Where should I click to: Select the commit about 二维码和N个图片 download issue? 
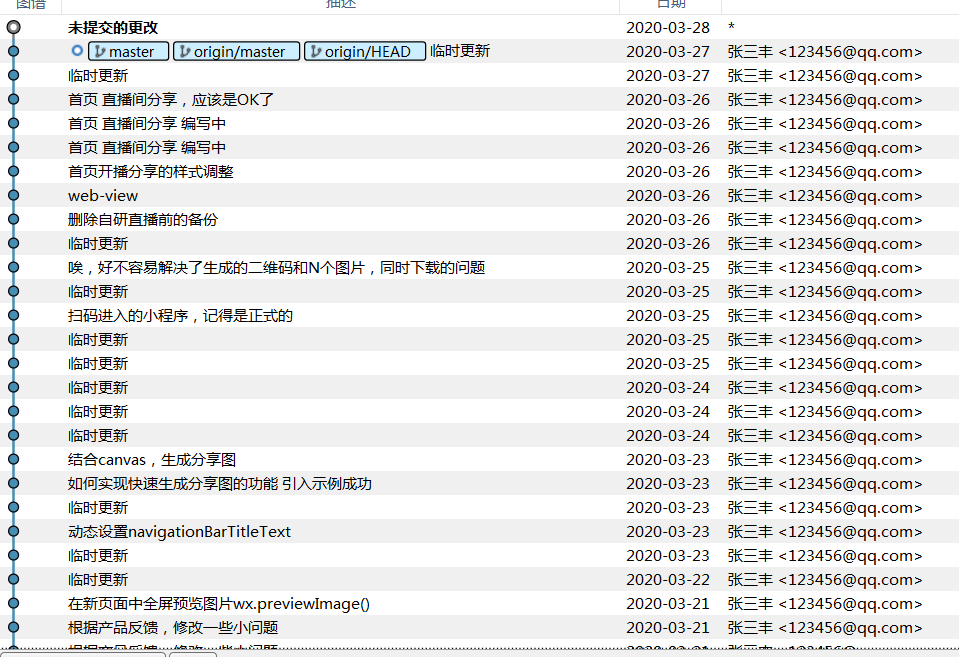pyautogui.click(x=276, y=268)
